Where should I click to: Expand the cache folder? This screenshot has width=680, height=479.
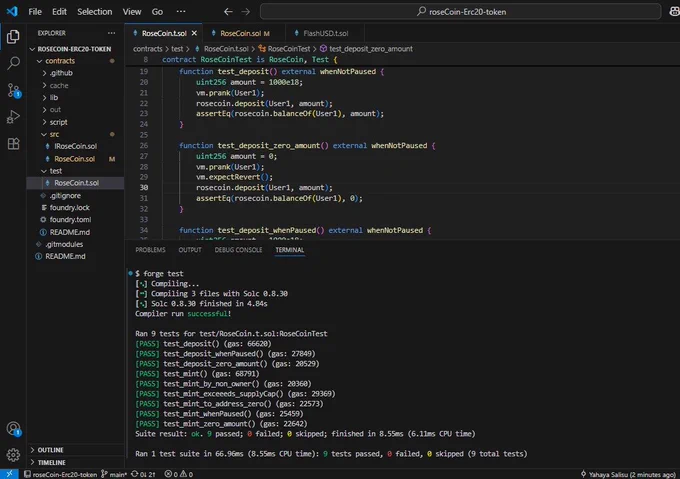75,85
